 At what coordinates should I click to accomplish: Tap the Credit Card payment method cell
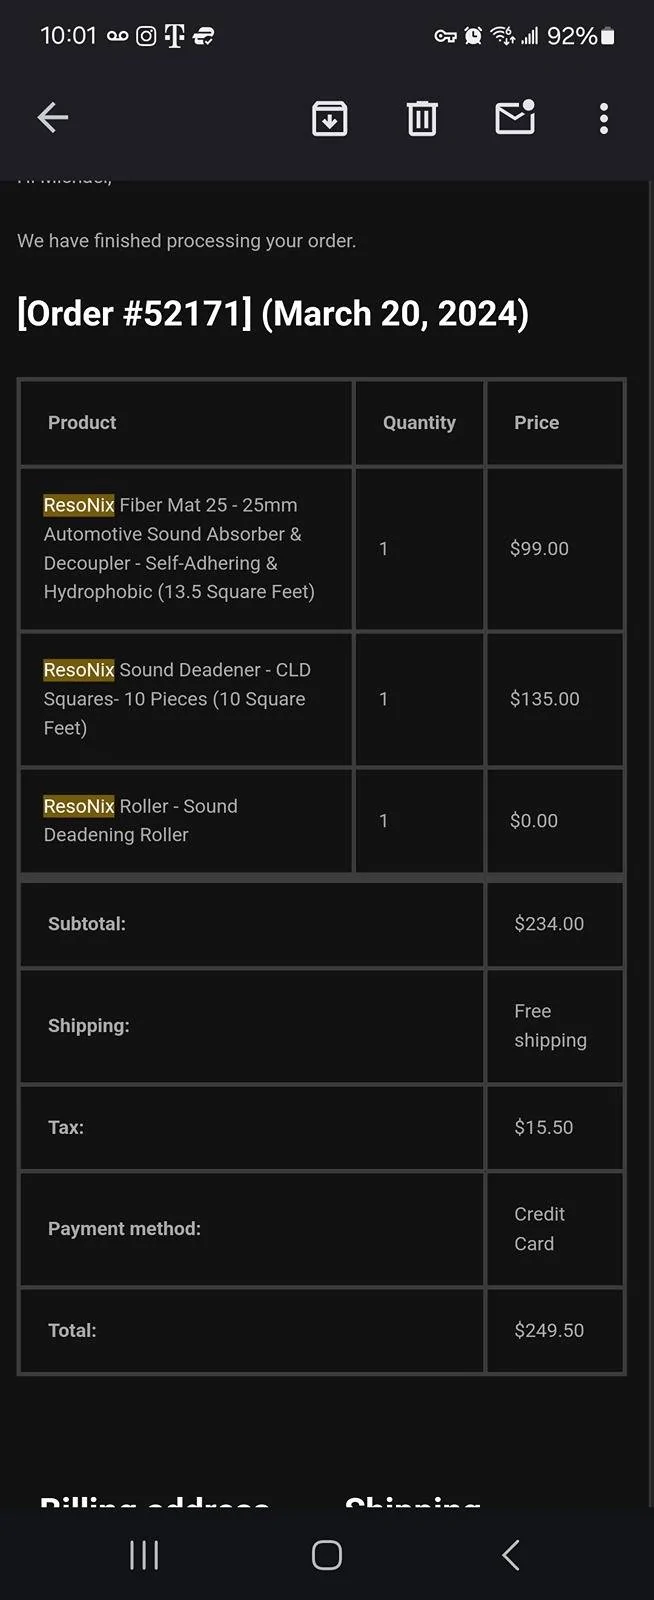[x=539, y=1229]
